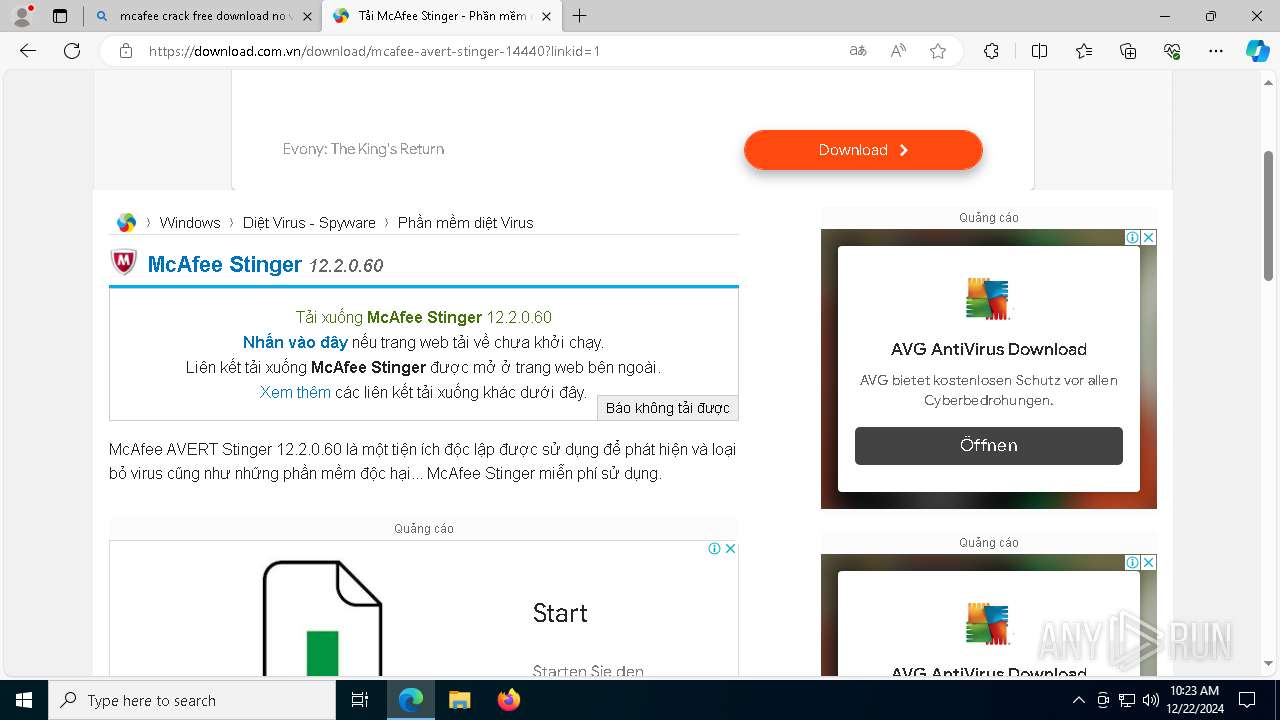Screen dimensions: 1280x720
Task: Click the Nhấn vào đây link
Action: [x=295, y=342]
